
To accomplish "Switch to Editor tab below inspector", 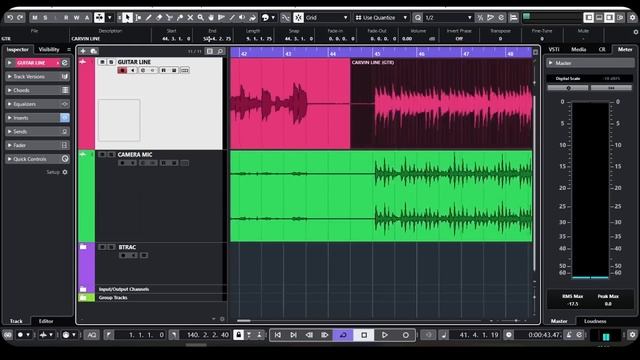I will pyautogui.click(x=46, y=321).
